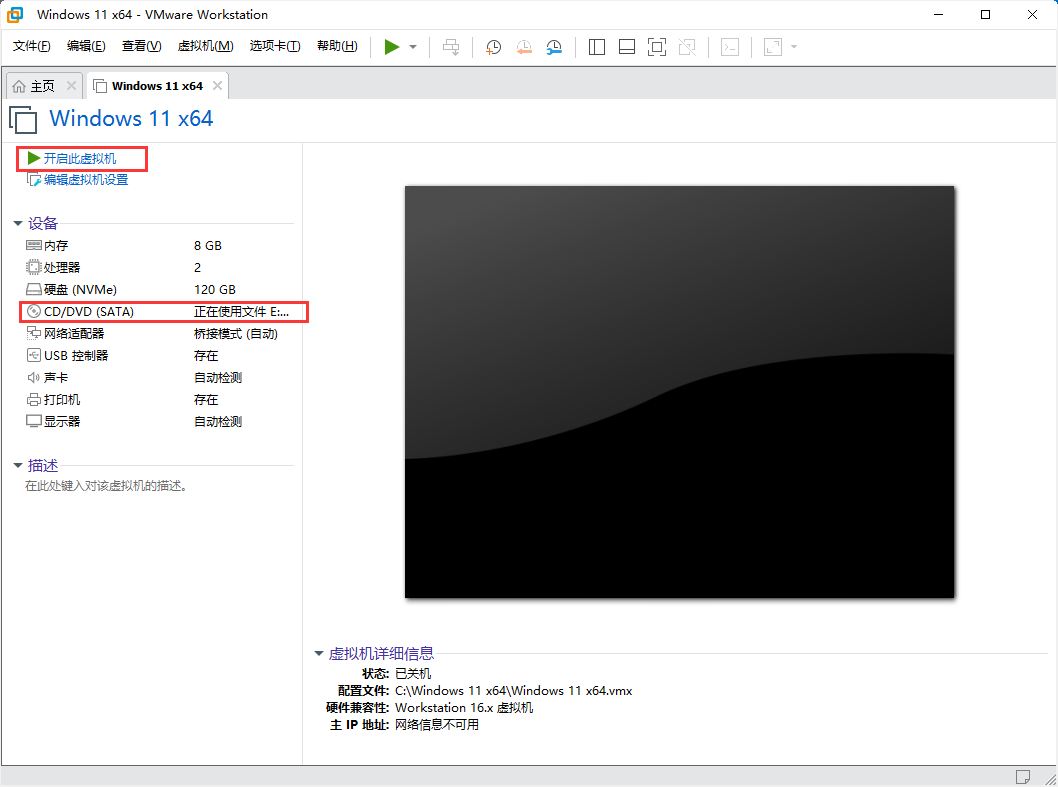Viewport: 1058px width, 787px height.
Task: Click the VMware app icon in title bar
Action: pos(15,14)
